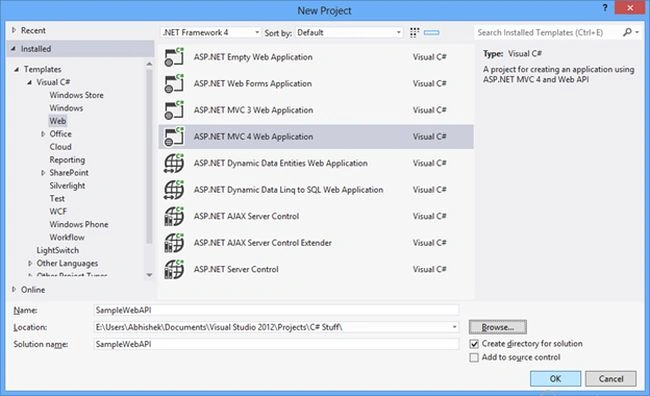The height and width of the screenshot is (396, 650).
Task: Expand the Other Languages node
Action: 30,263
